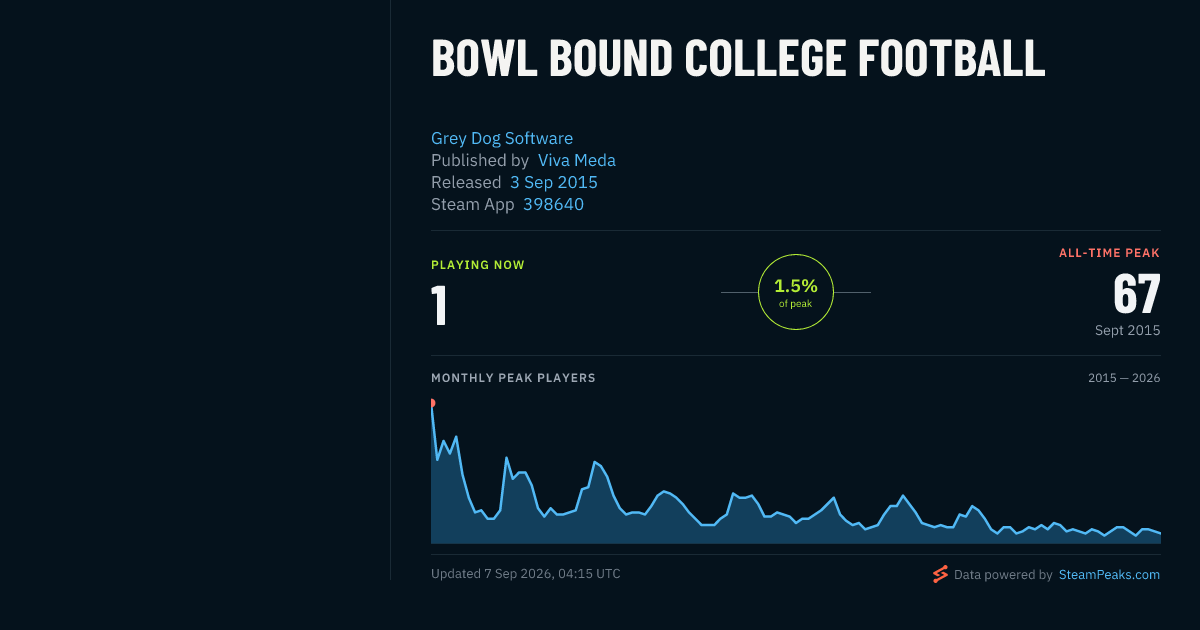1200x630 pixels.
Task: Click the ALL-TIME PEAK label
Action: pyautogui.click(x=1110, y=253)
